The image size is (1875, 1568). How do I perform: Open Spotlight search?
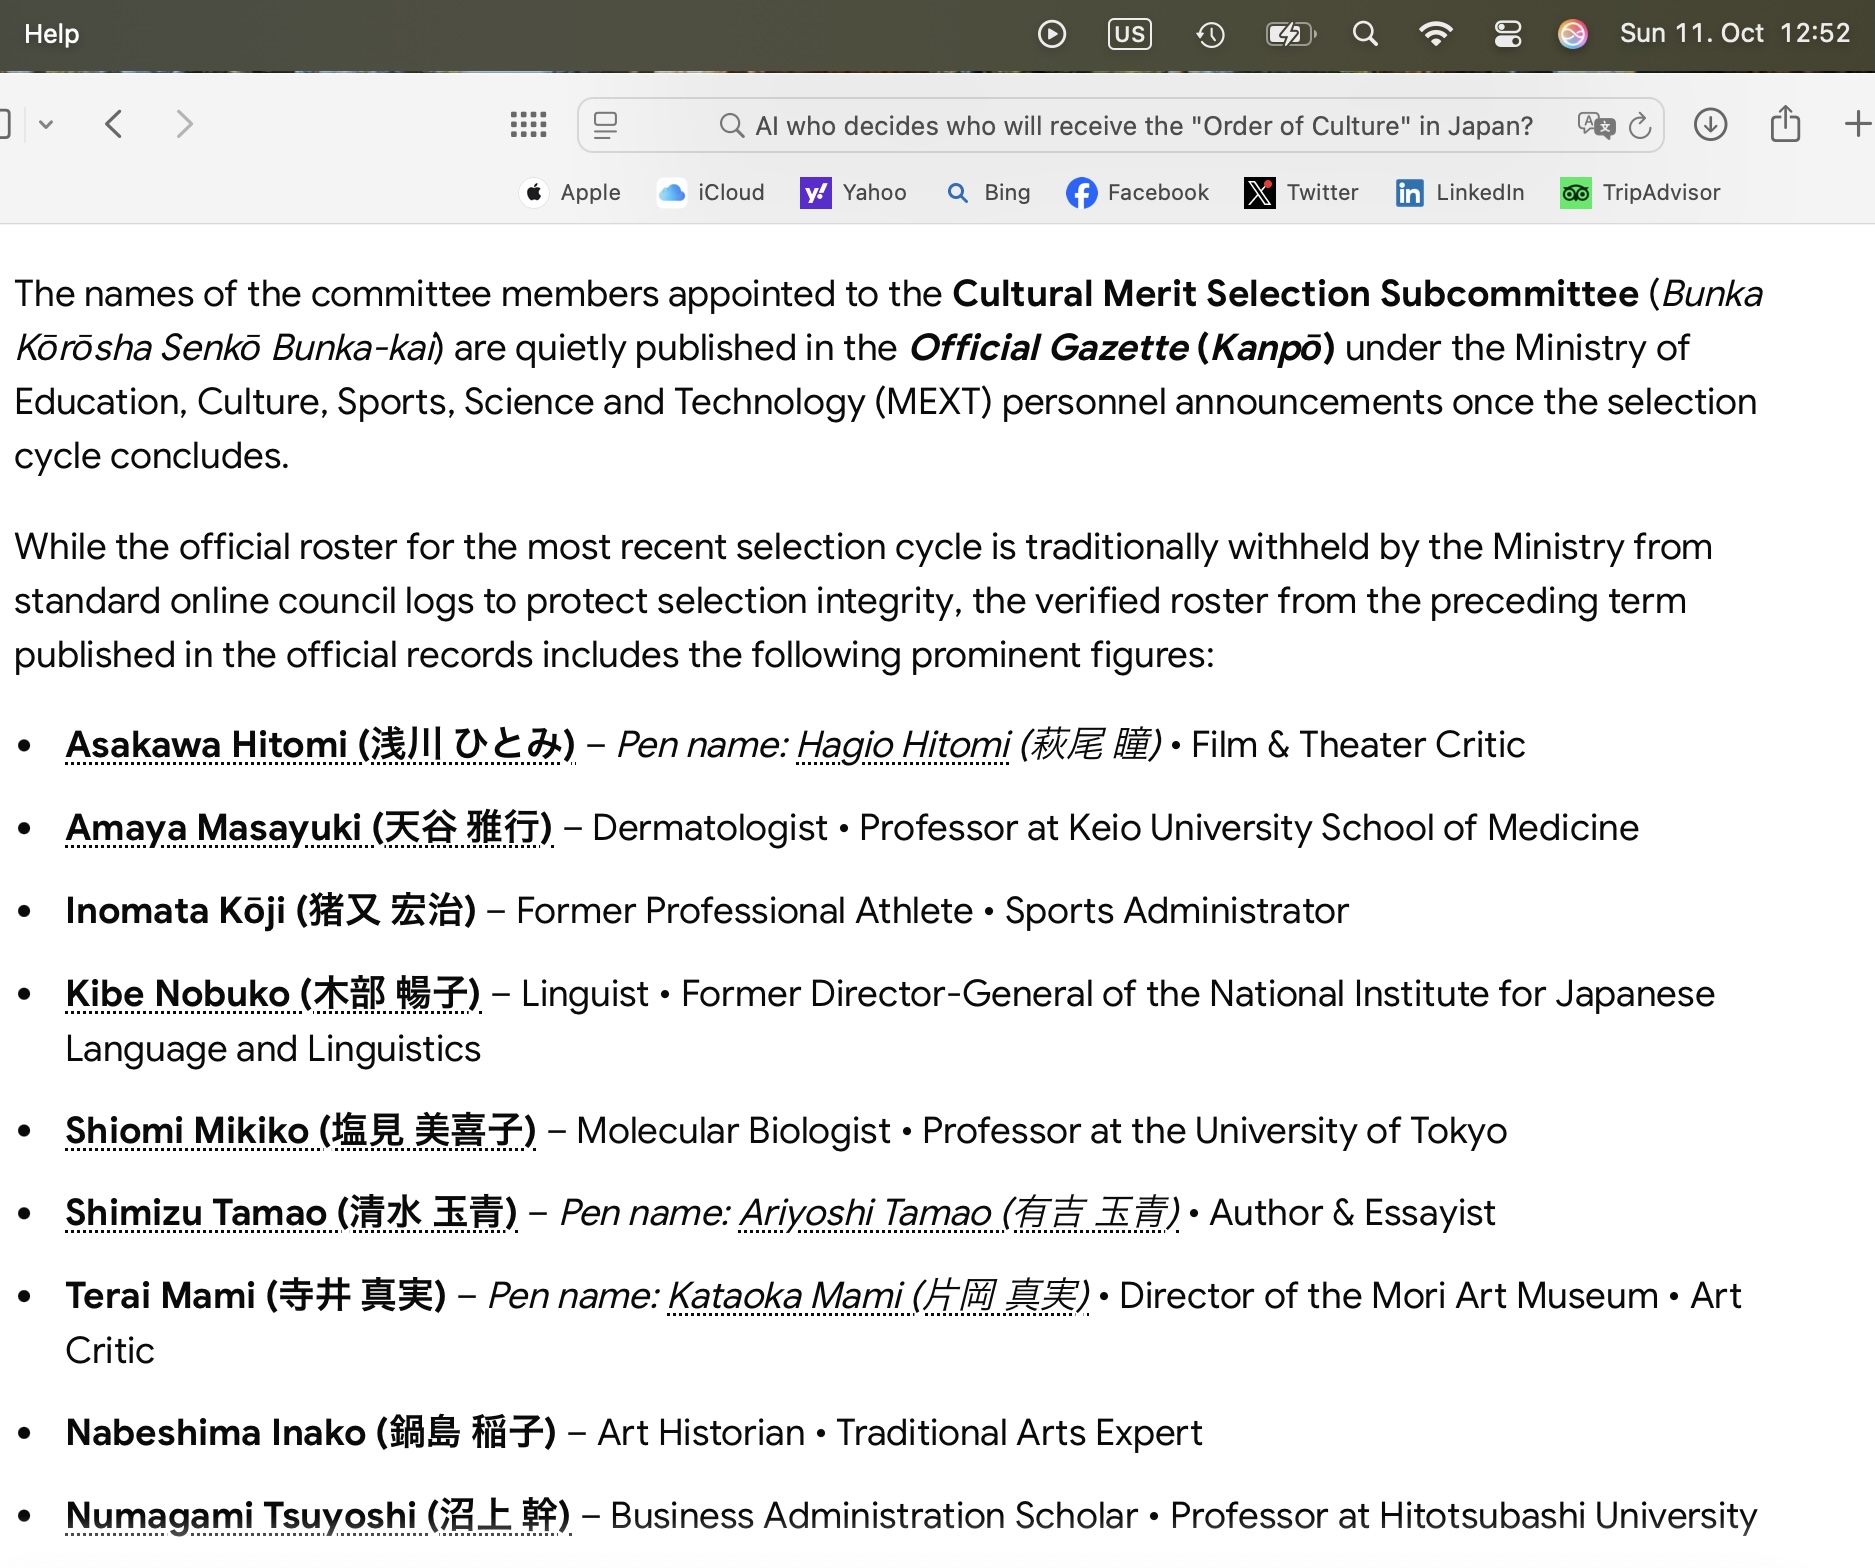point(1365,34)
